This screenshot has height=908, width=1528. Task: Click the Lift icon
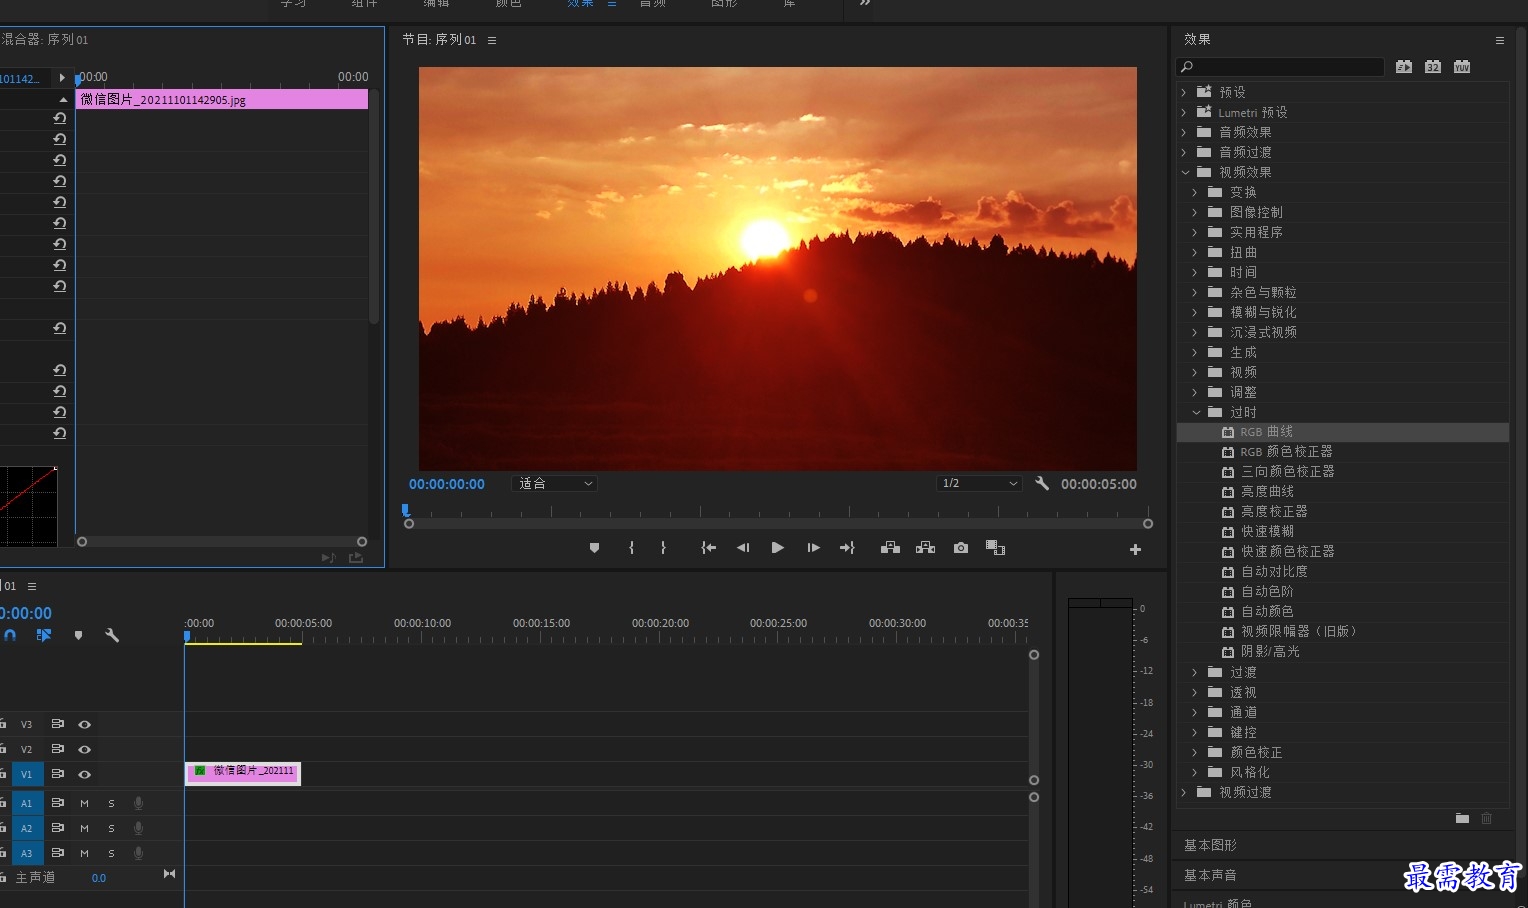[x=890, y=548]
